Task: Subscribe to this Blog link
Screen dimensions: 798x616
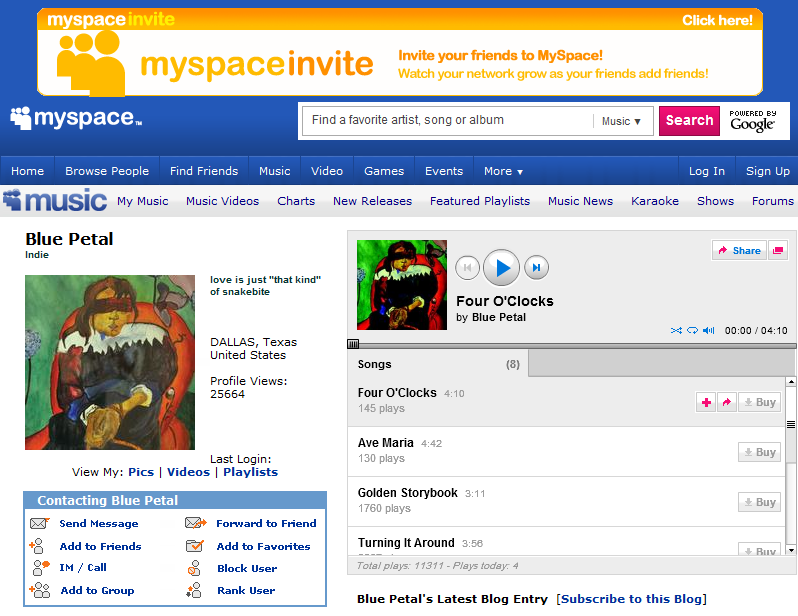Action: 631,599
